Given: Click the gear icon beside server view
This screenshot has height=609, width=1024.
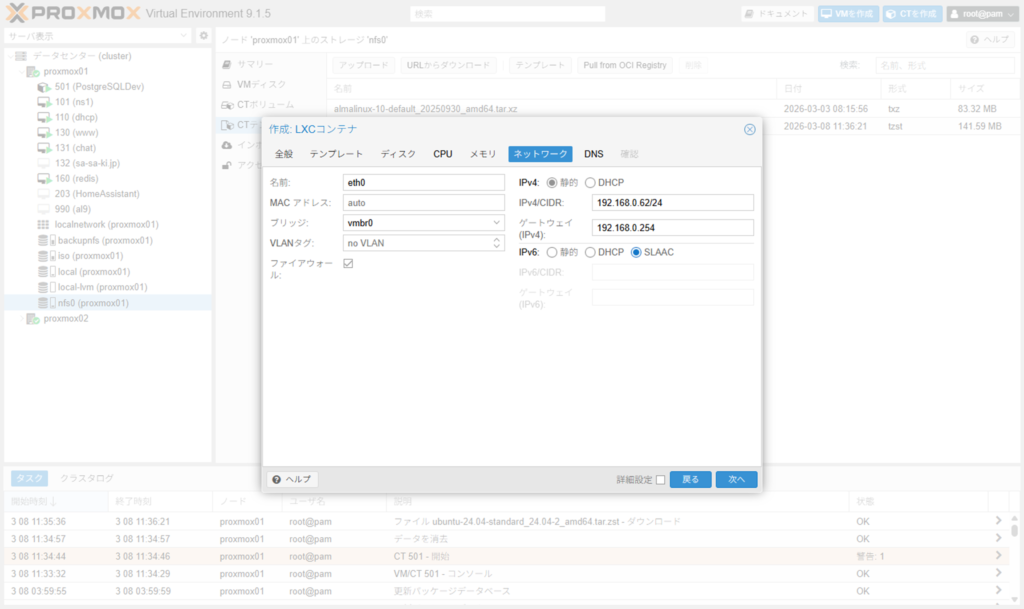Looking at the screenshot, I should click(204, 36).
